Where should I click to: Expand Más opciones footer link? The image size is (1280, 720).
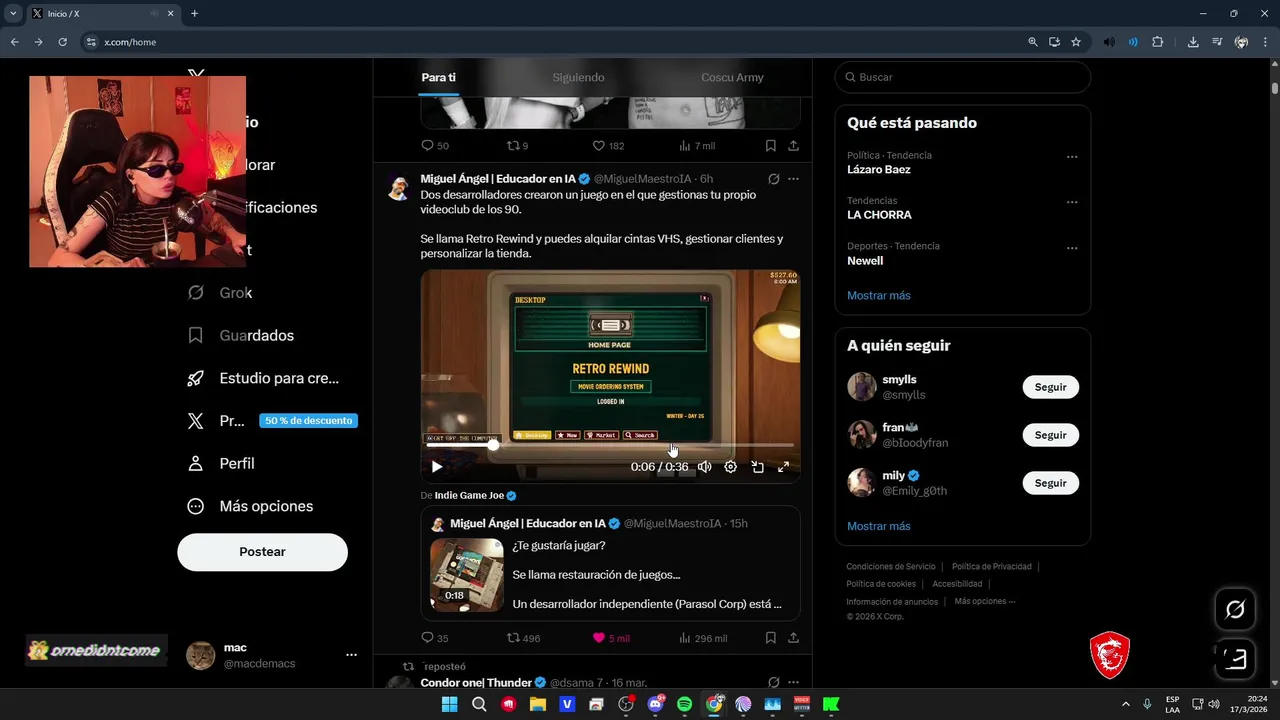pyautogui.click(x=984, y=601)
